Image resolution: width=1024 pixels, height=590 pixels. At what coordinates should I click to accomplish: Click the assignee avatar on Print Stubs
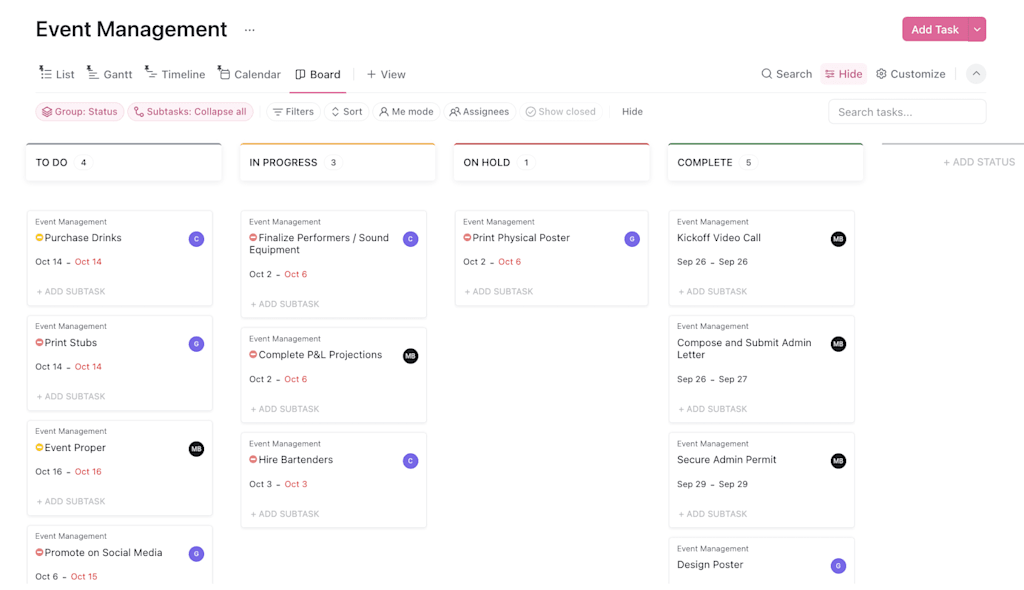(x=197, y=344)
